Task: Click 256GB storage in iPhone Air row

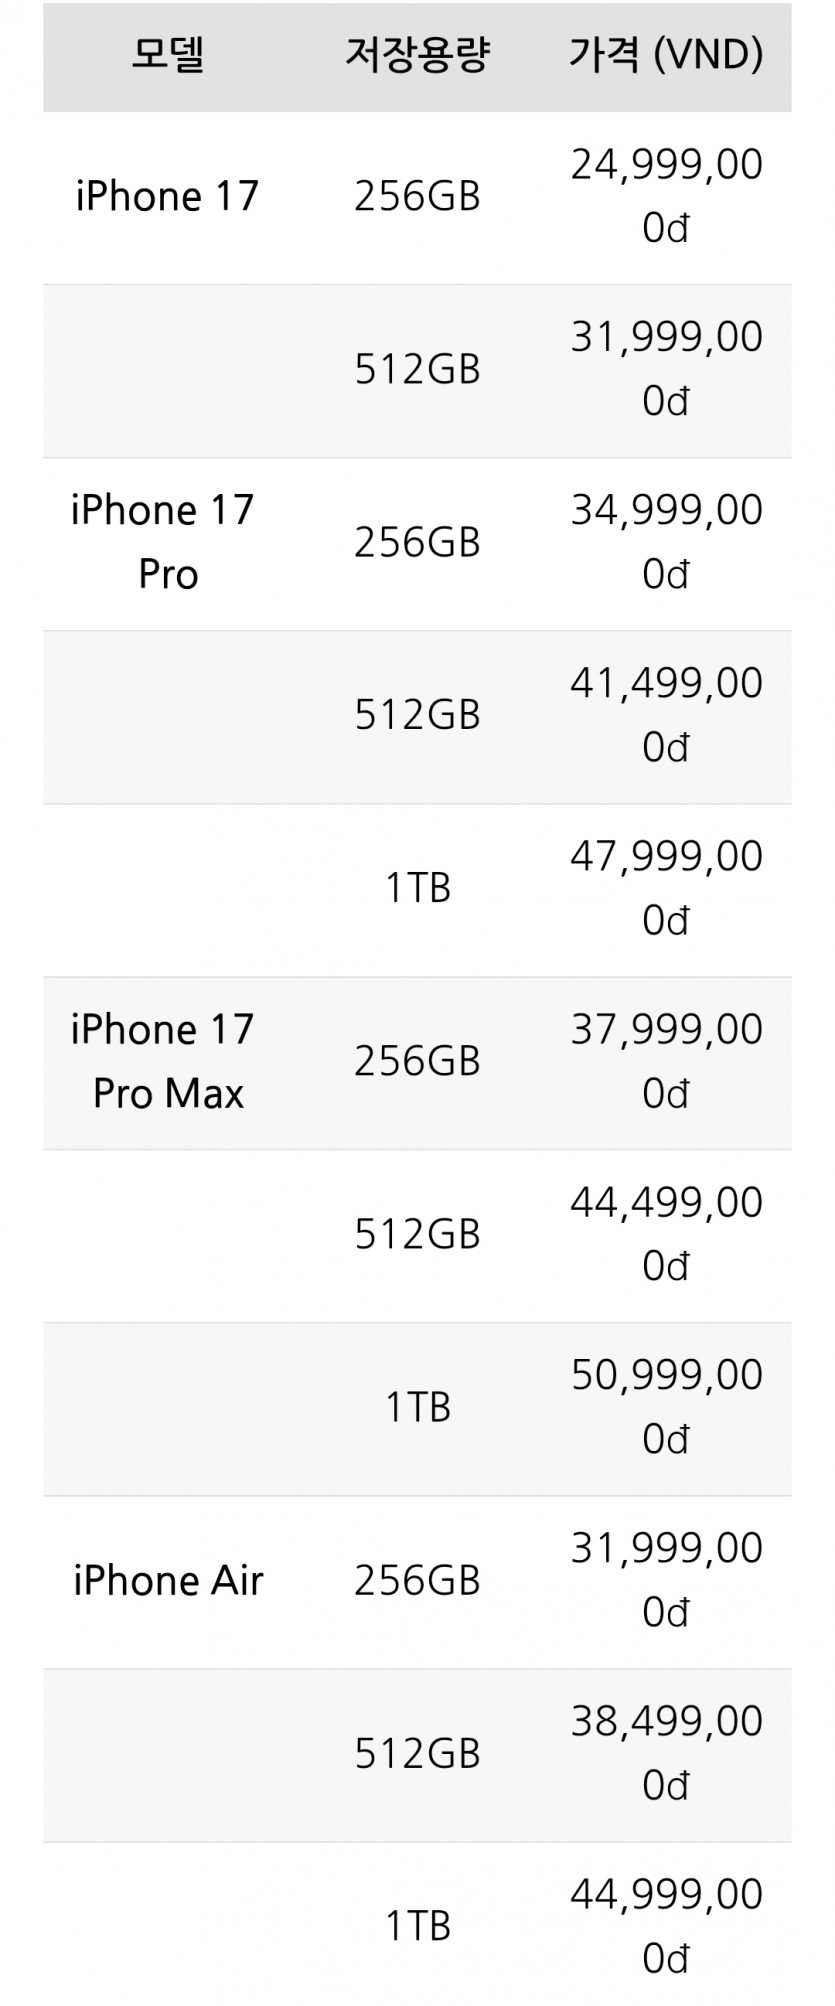Action: click(x=417, y=1580)
